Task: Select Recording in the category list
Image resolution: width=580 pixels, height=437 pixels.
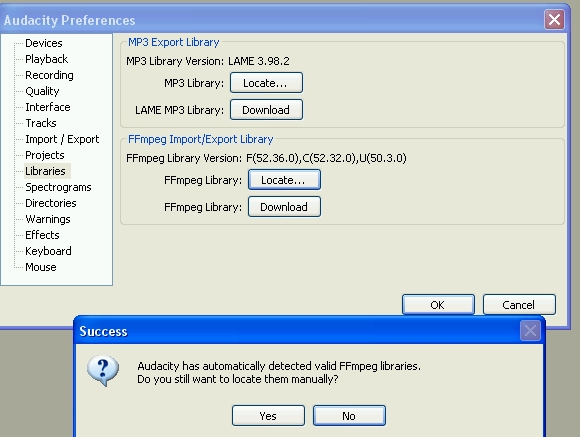Action: click(x=49, y=75)
